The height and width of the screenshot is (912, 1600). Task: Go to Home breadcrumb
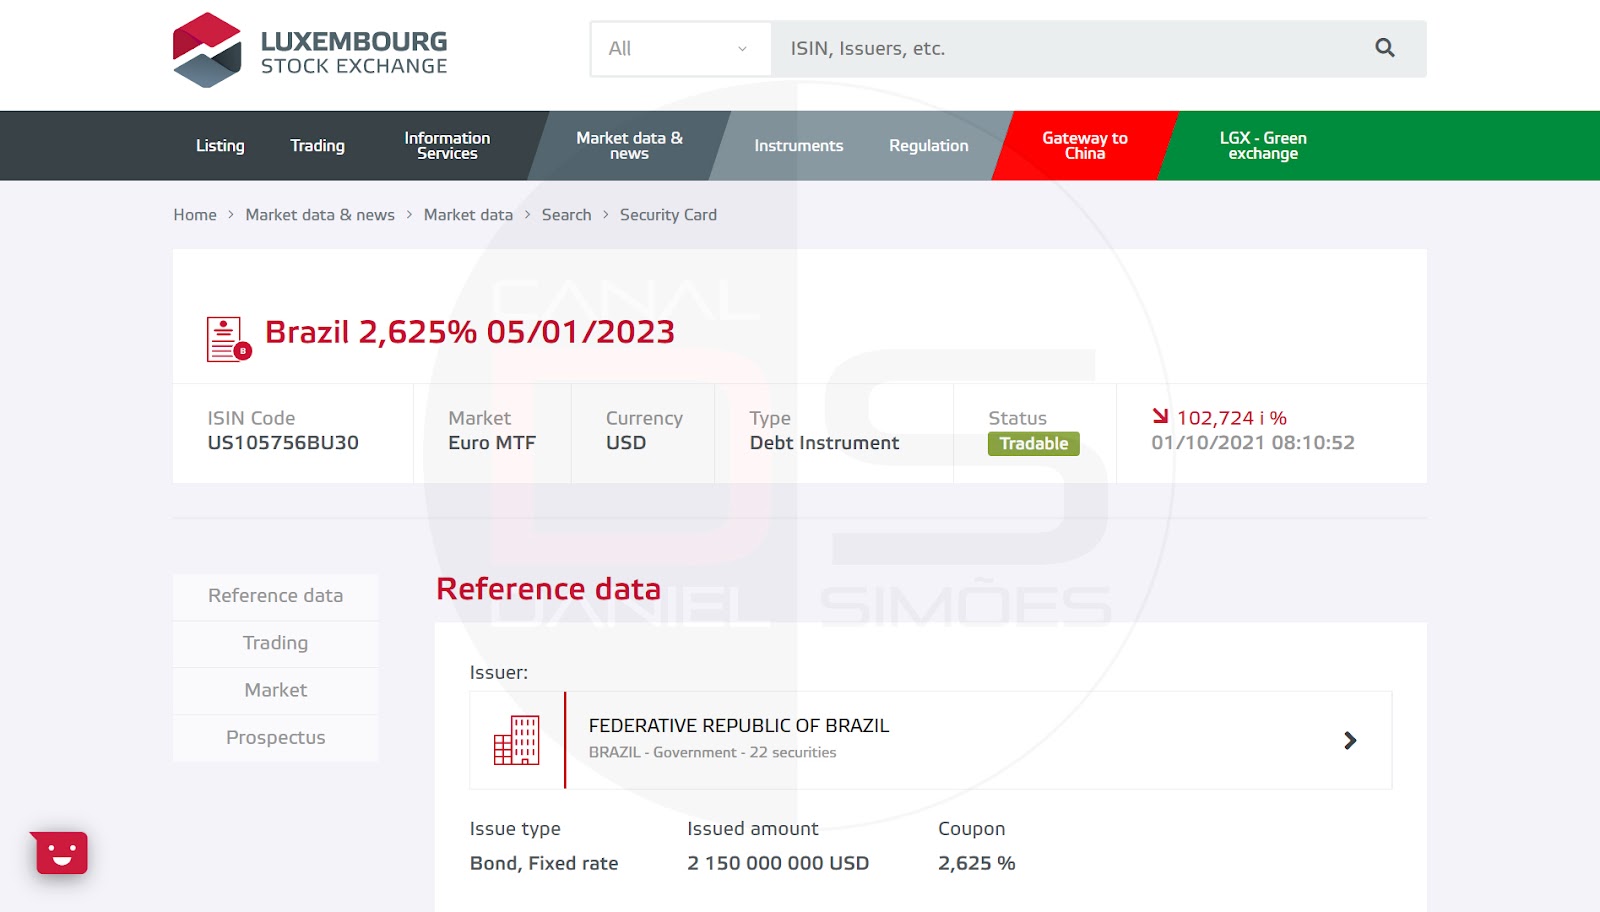tap(195, 215)
